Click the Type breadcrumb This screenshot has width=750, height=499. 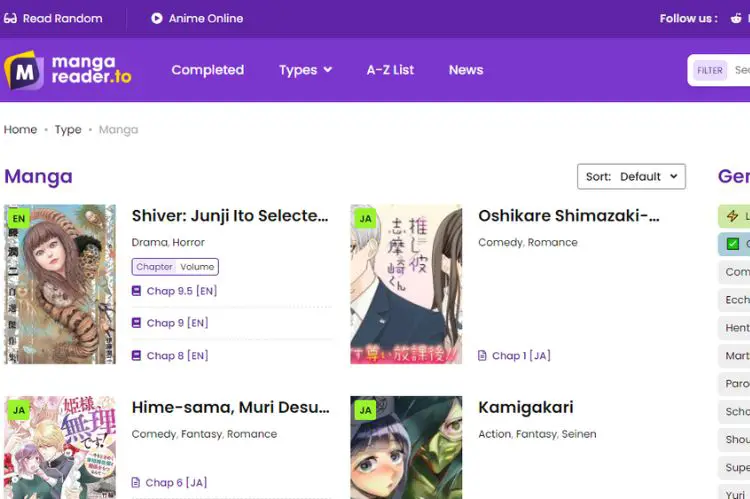click(x=68, y=130)
